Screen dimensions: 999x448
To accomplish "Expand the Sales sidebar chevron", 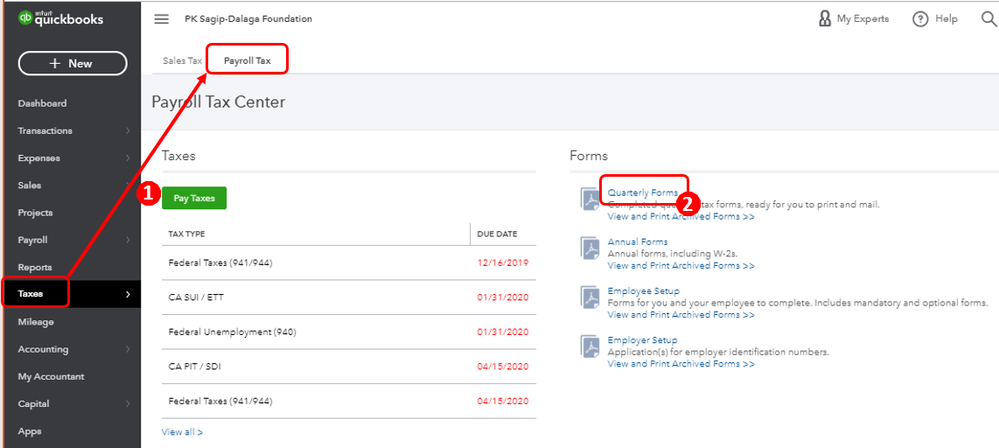I will (x=128, y=185).
